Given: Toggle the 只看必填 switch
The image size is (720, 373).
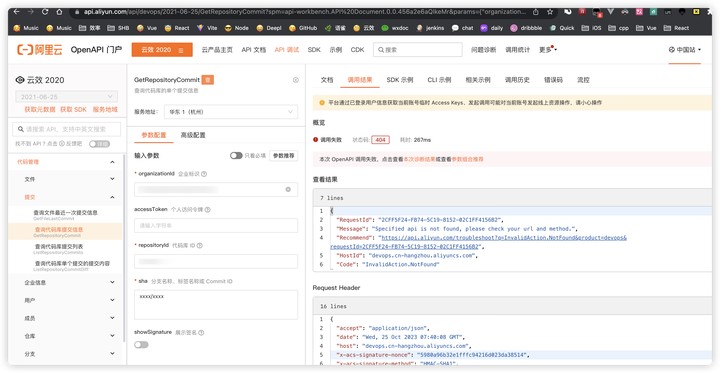Looking at the screenshot, I should (x=236, y=156).
